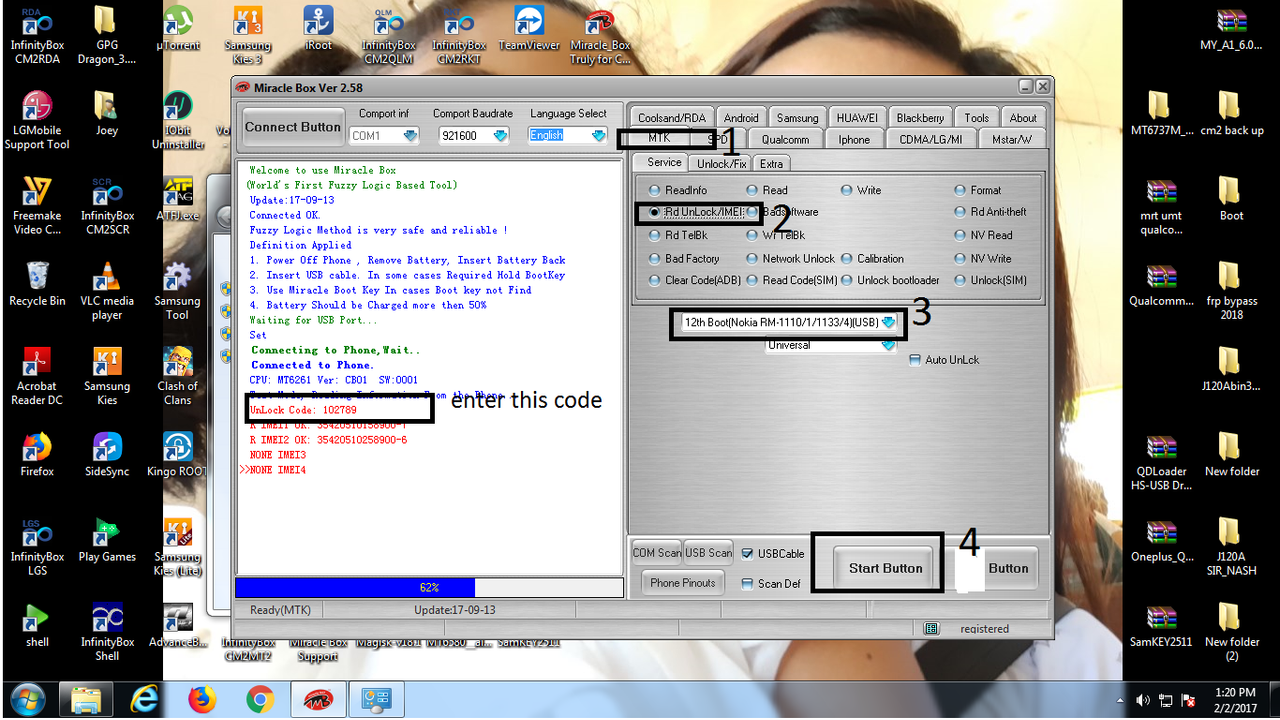The height and width of the screenshot is (720, 1280).
Task: Select the Clear Code(ADB) radio option
Action: click(655, 280)
